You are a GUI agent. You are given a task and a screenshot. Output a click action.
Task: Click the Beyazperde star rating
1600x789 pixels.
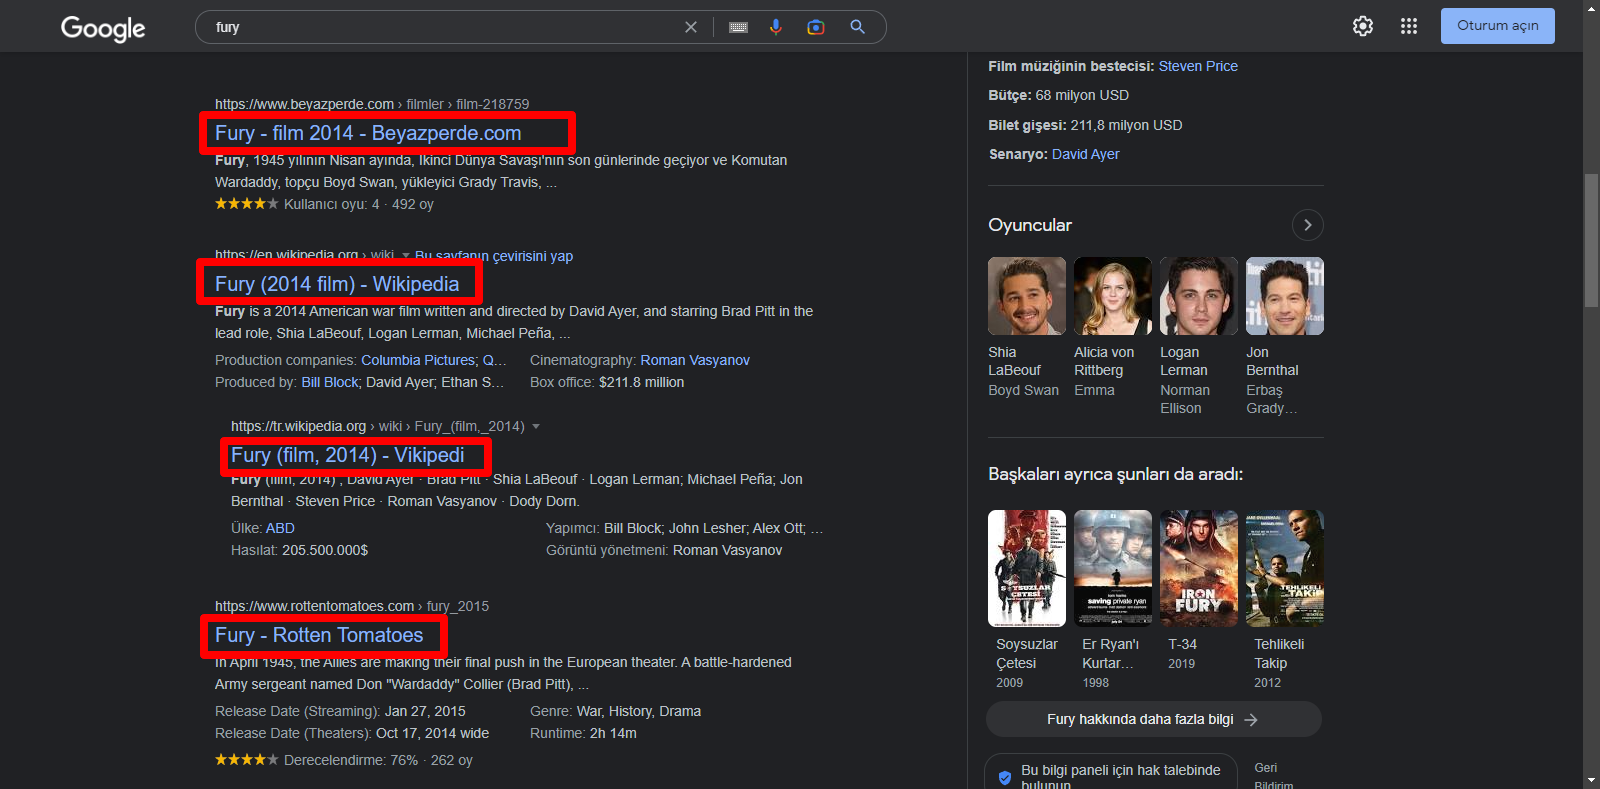click(x=246, y=204)
